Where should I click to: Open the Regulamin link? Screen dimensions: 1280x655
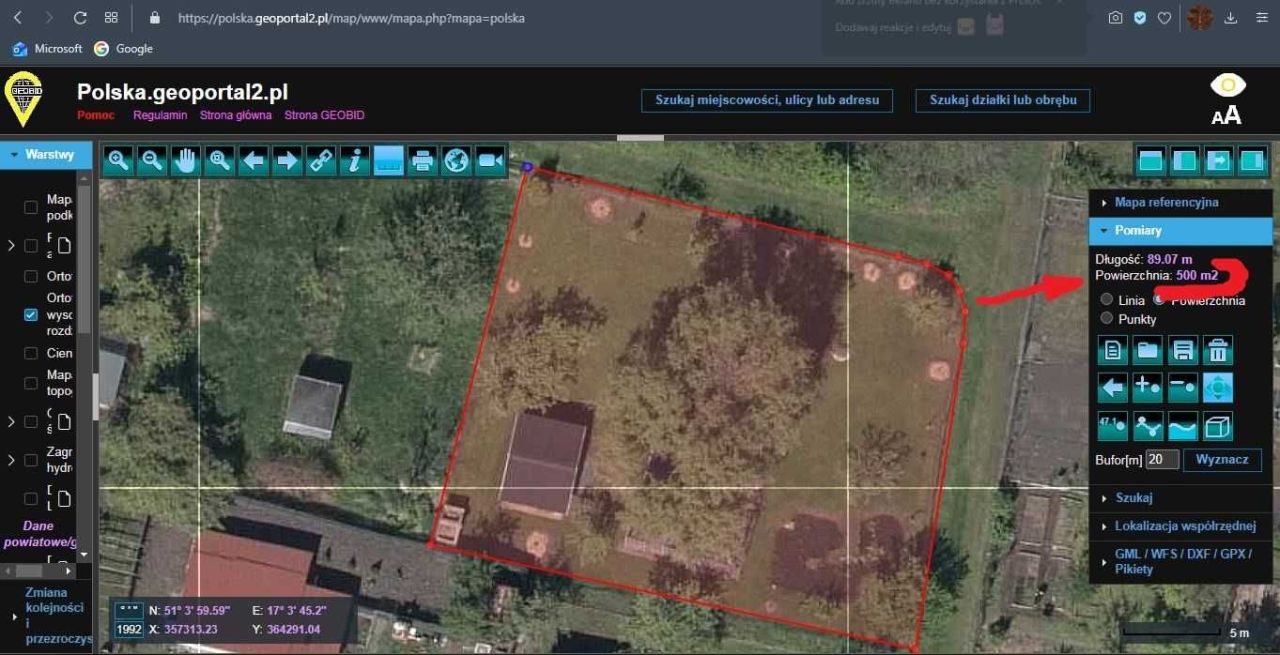[160, 115]
